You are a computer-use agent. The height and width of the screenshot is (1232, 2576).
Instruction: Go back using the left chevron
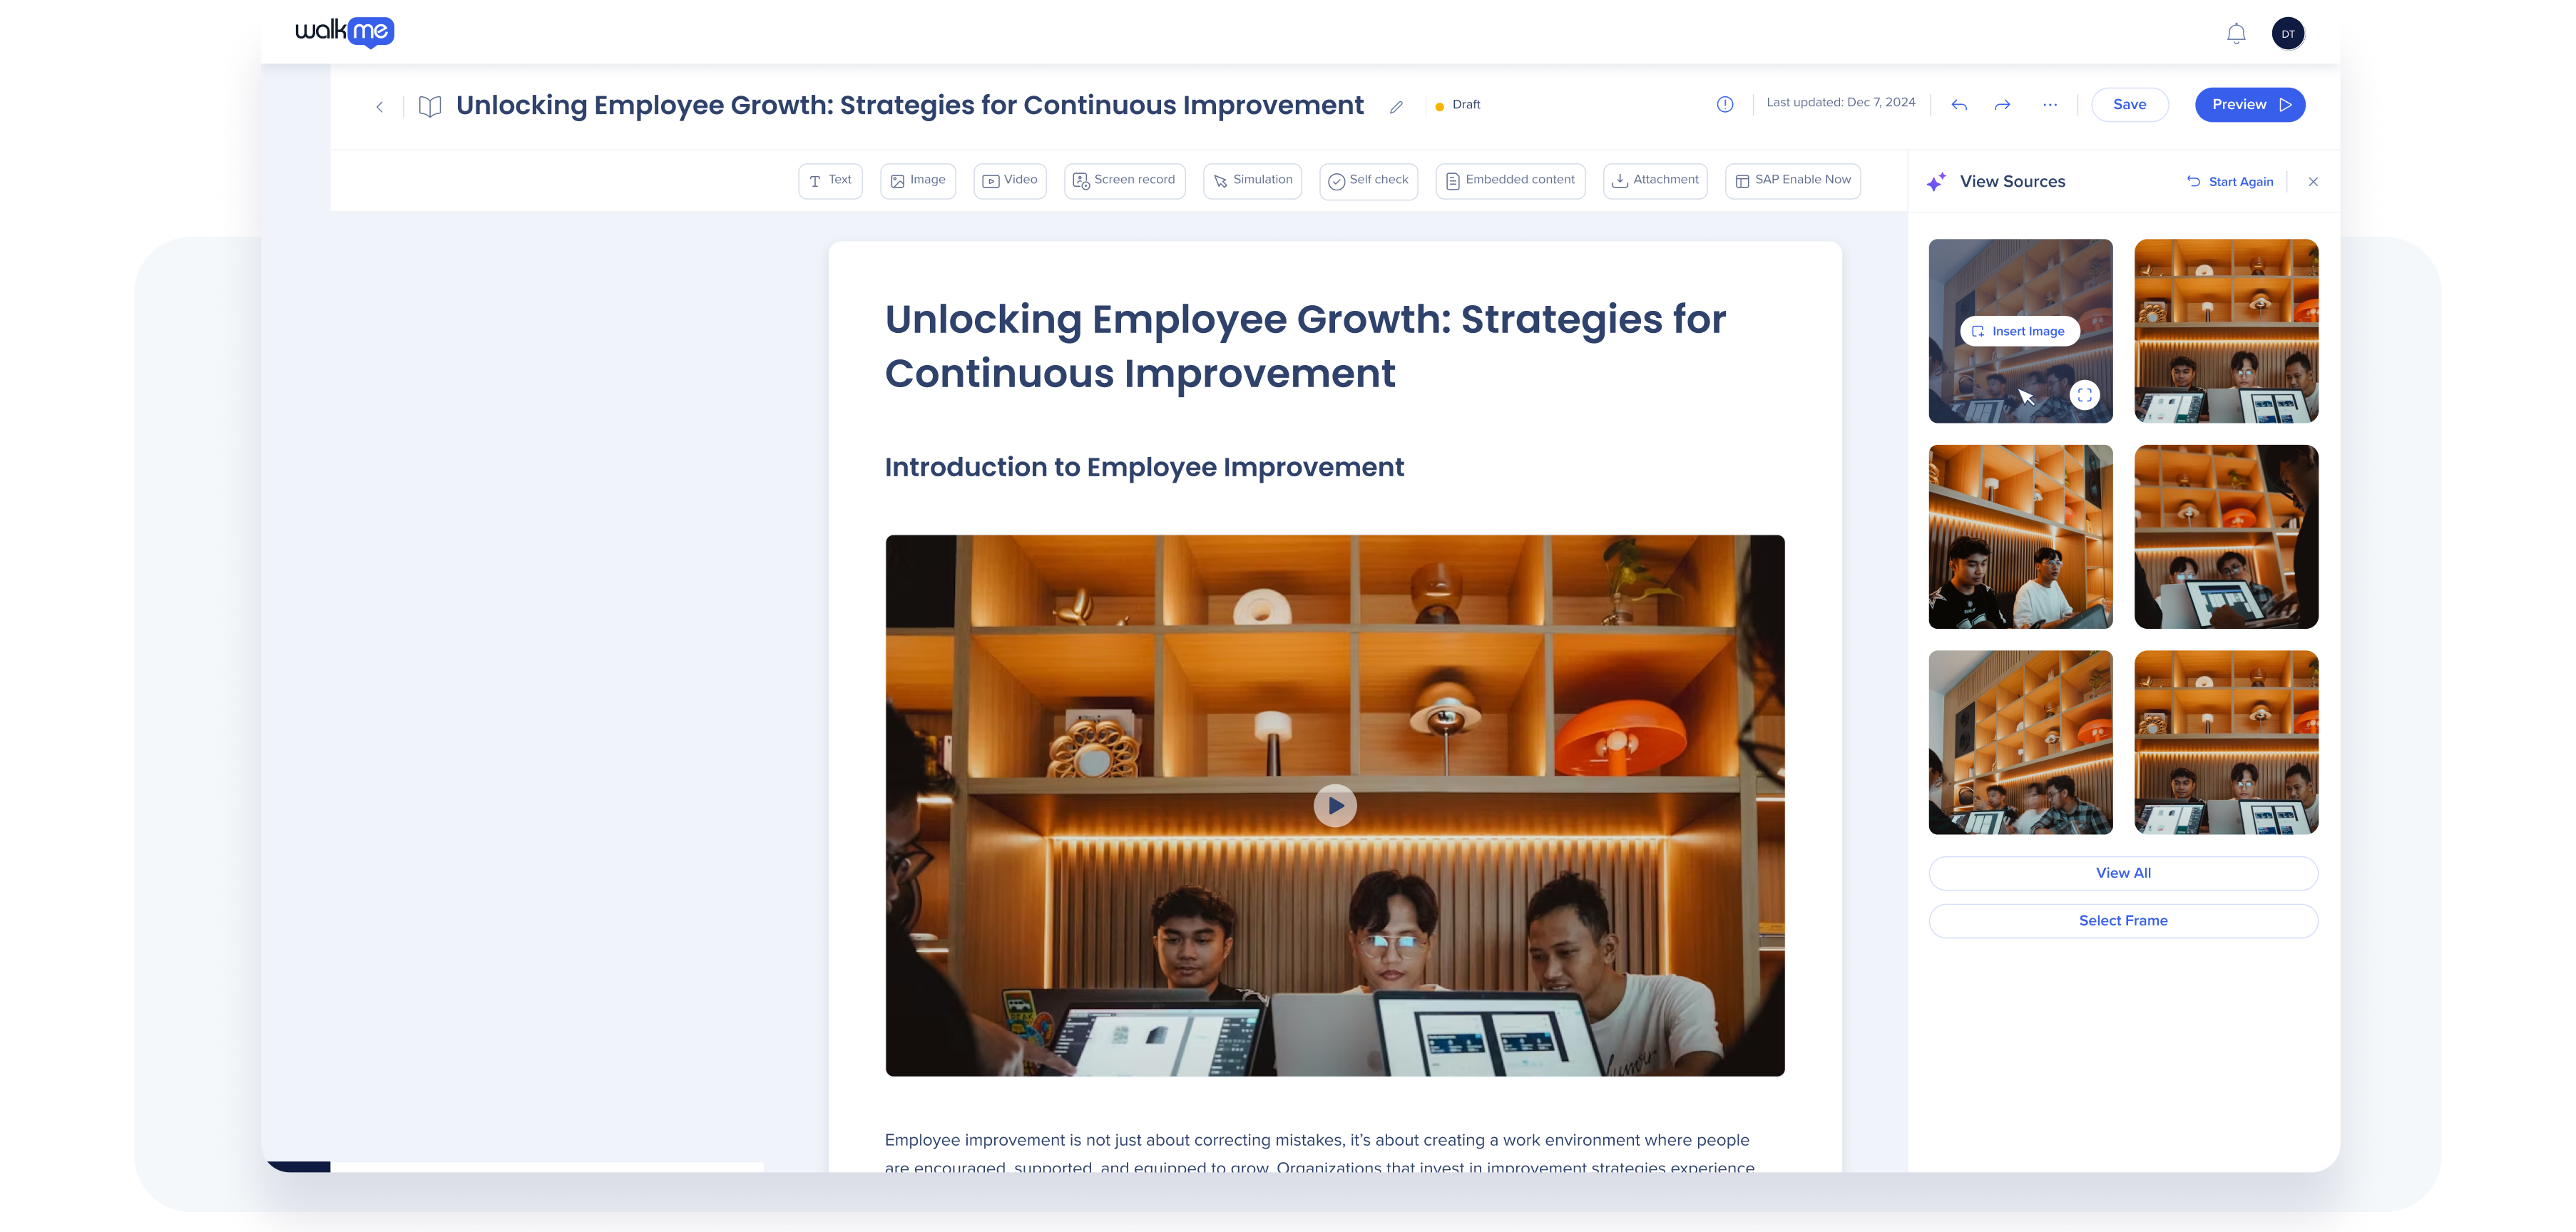point(380,107)
